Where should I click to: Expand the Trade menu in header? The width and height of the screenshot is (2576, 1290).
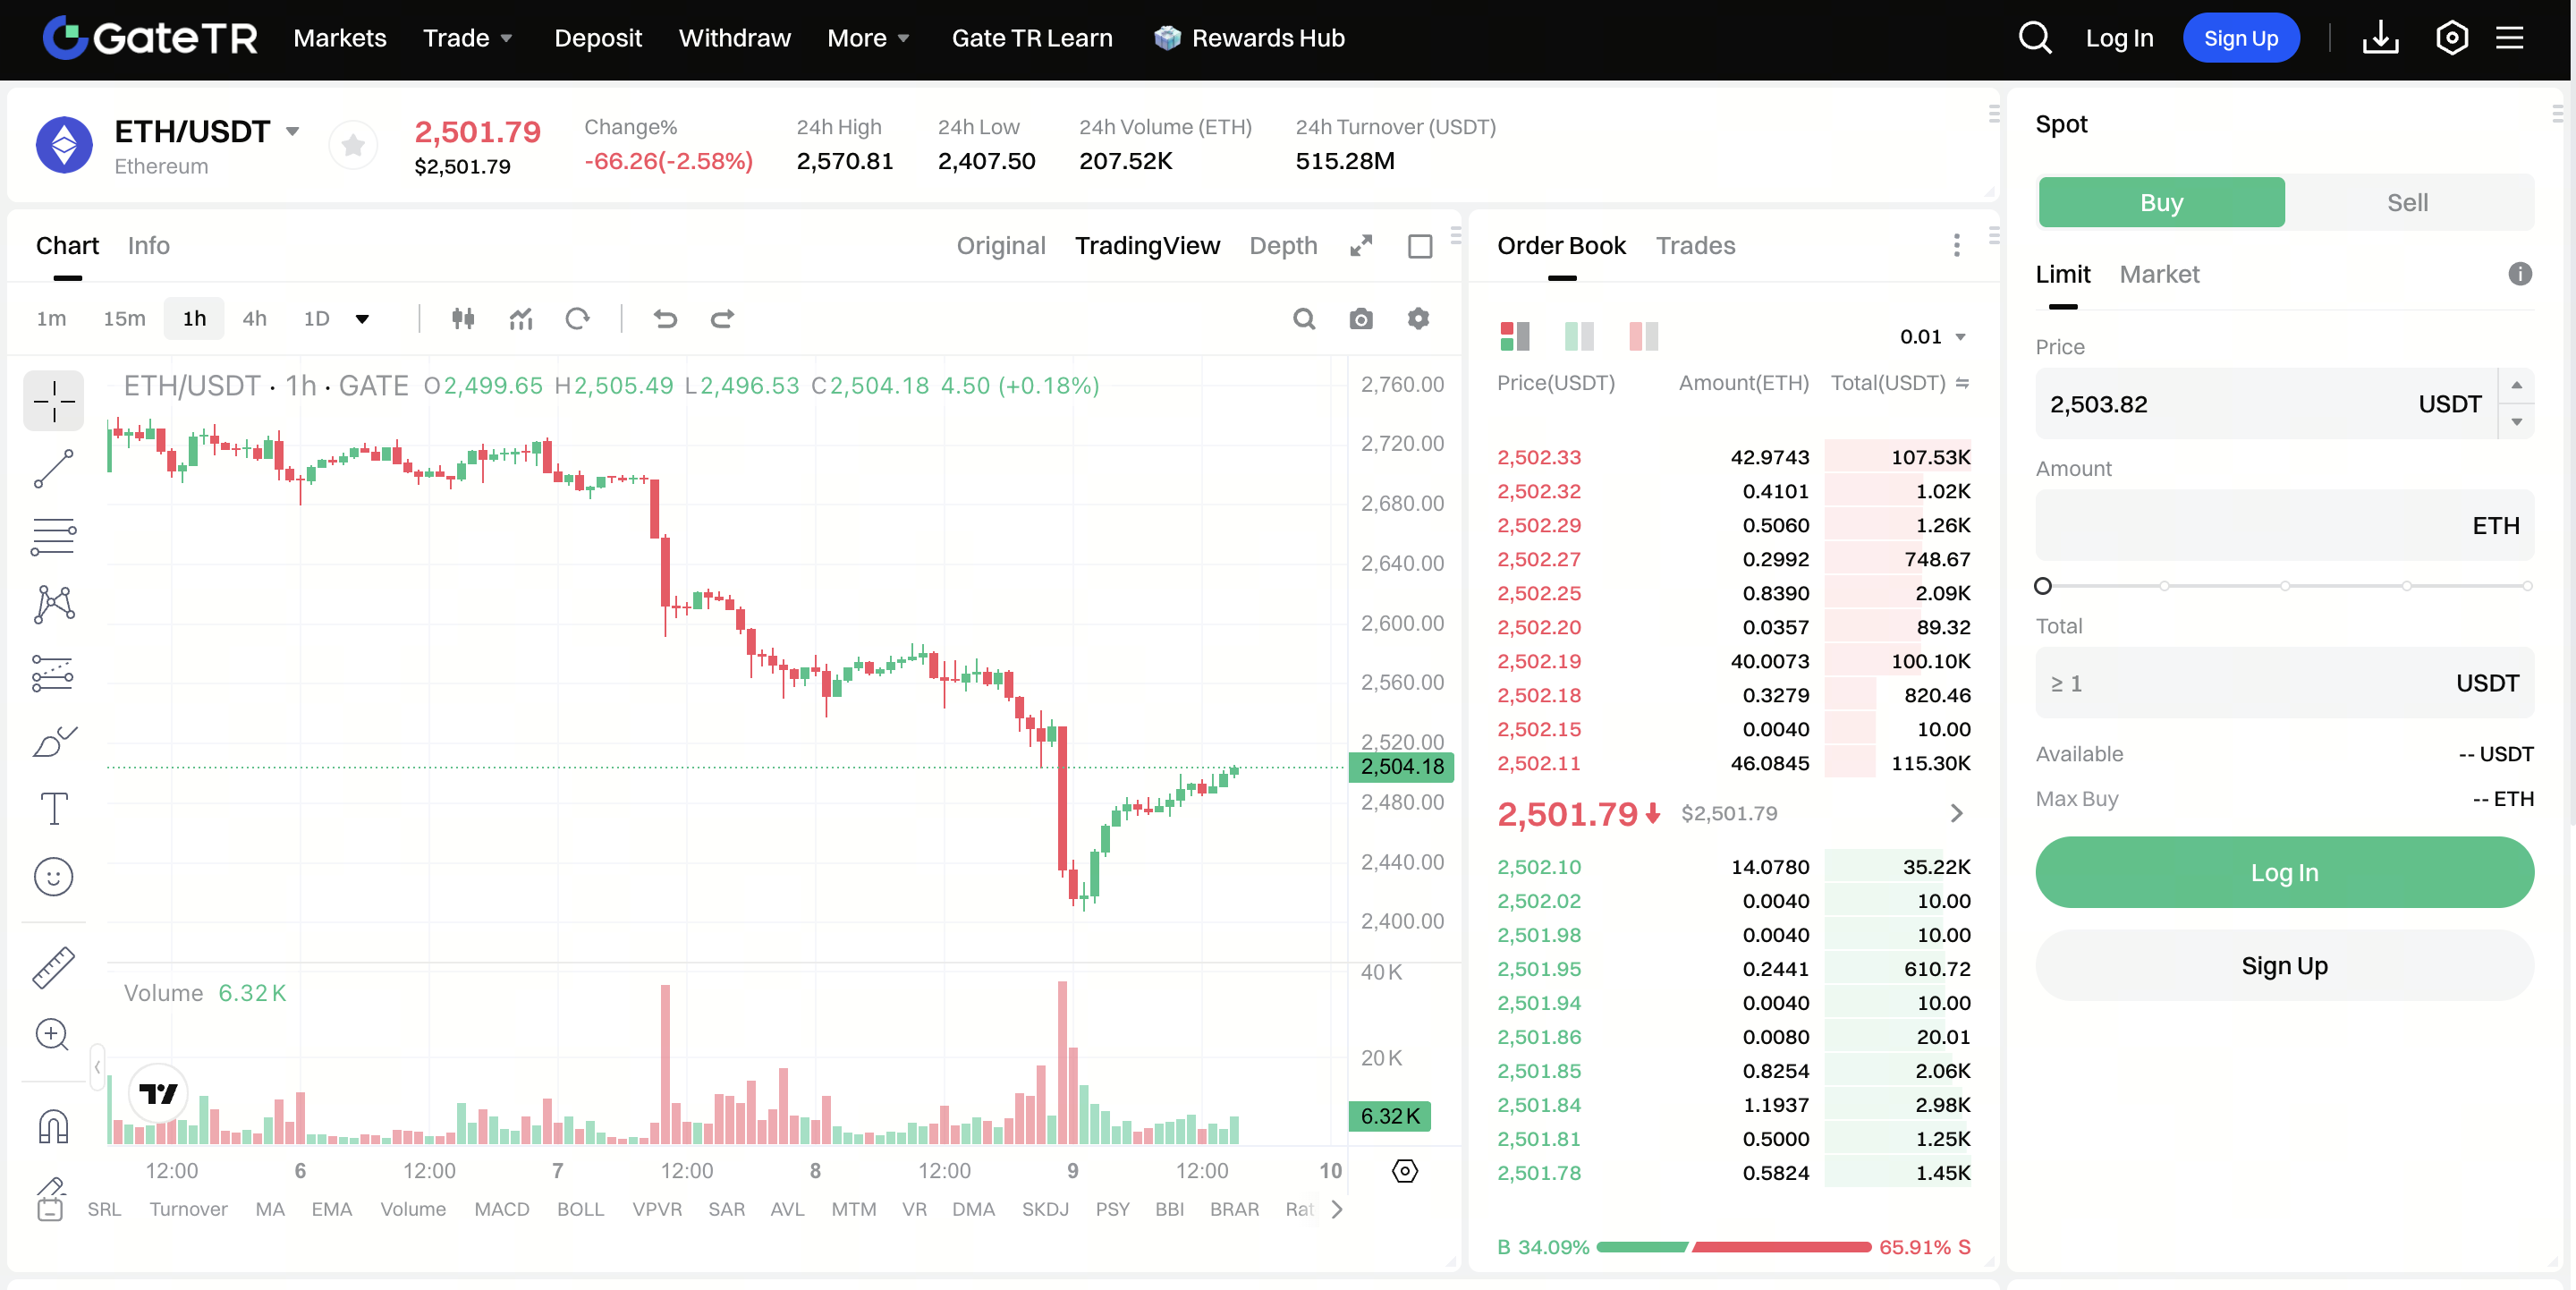pos(467,38)
